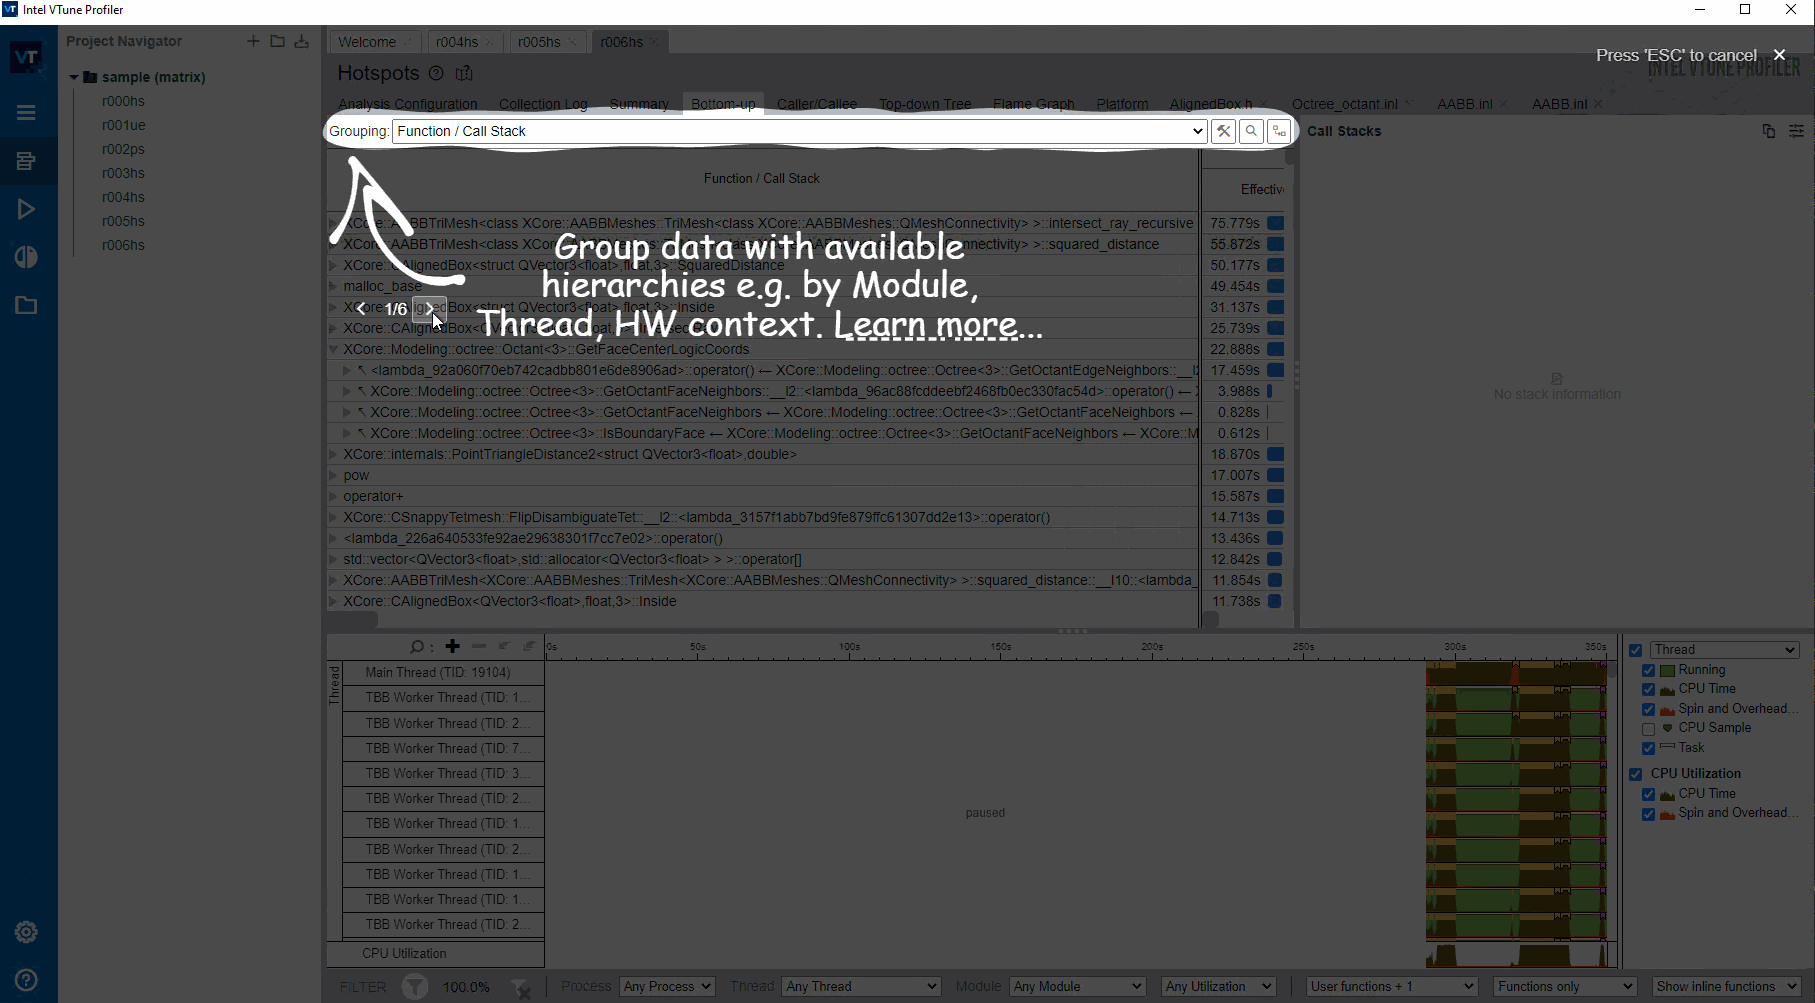Click New Project plus icon

(253, 41)
